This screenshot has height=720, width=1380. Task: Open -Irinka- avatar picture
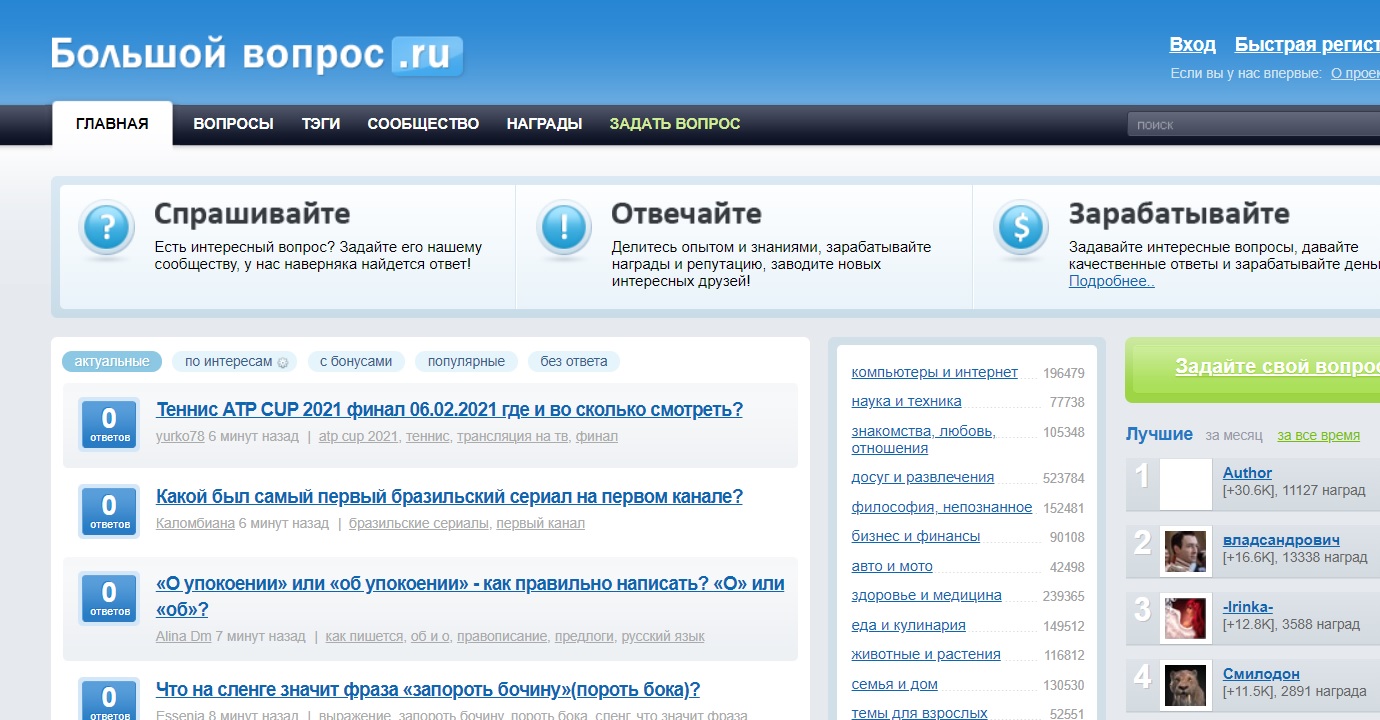pos(1186,619)
